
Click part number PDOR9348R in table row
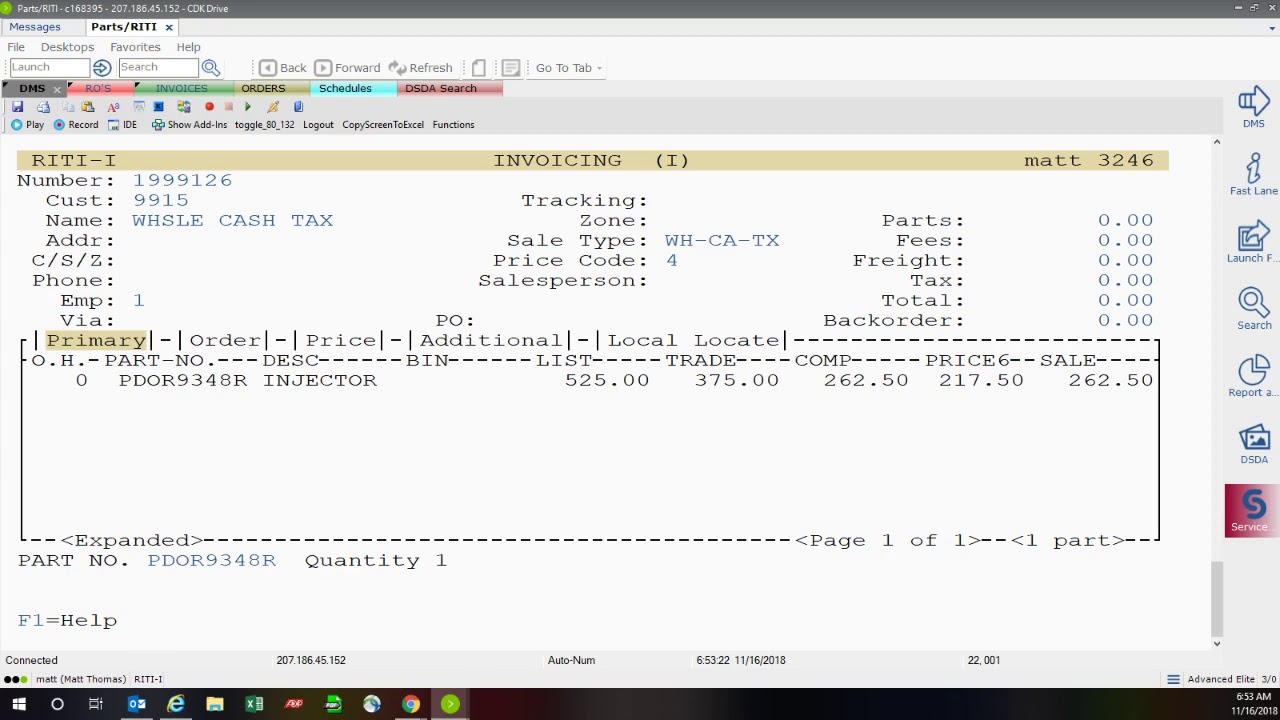click(183, 380)
